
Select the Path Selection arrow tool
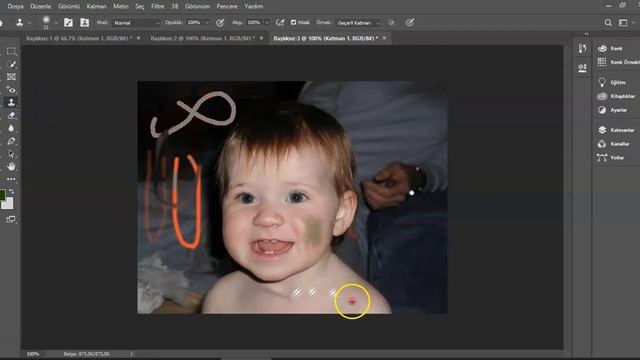click(x=11, y=154)
